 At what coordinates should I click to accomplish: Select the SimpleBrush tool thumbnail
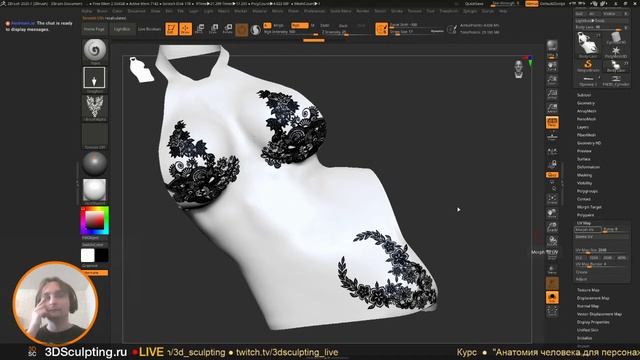588,65
